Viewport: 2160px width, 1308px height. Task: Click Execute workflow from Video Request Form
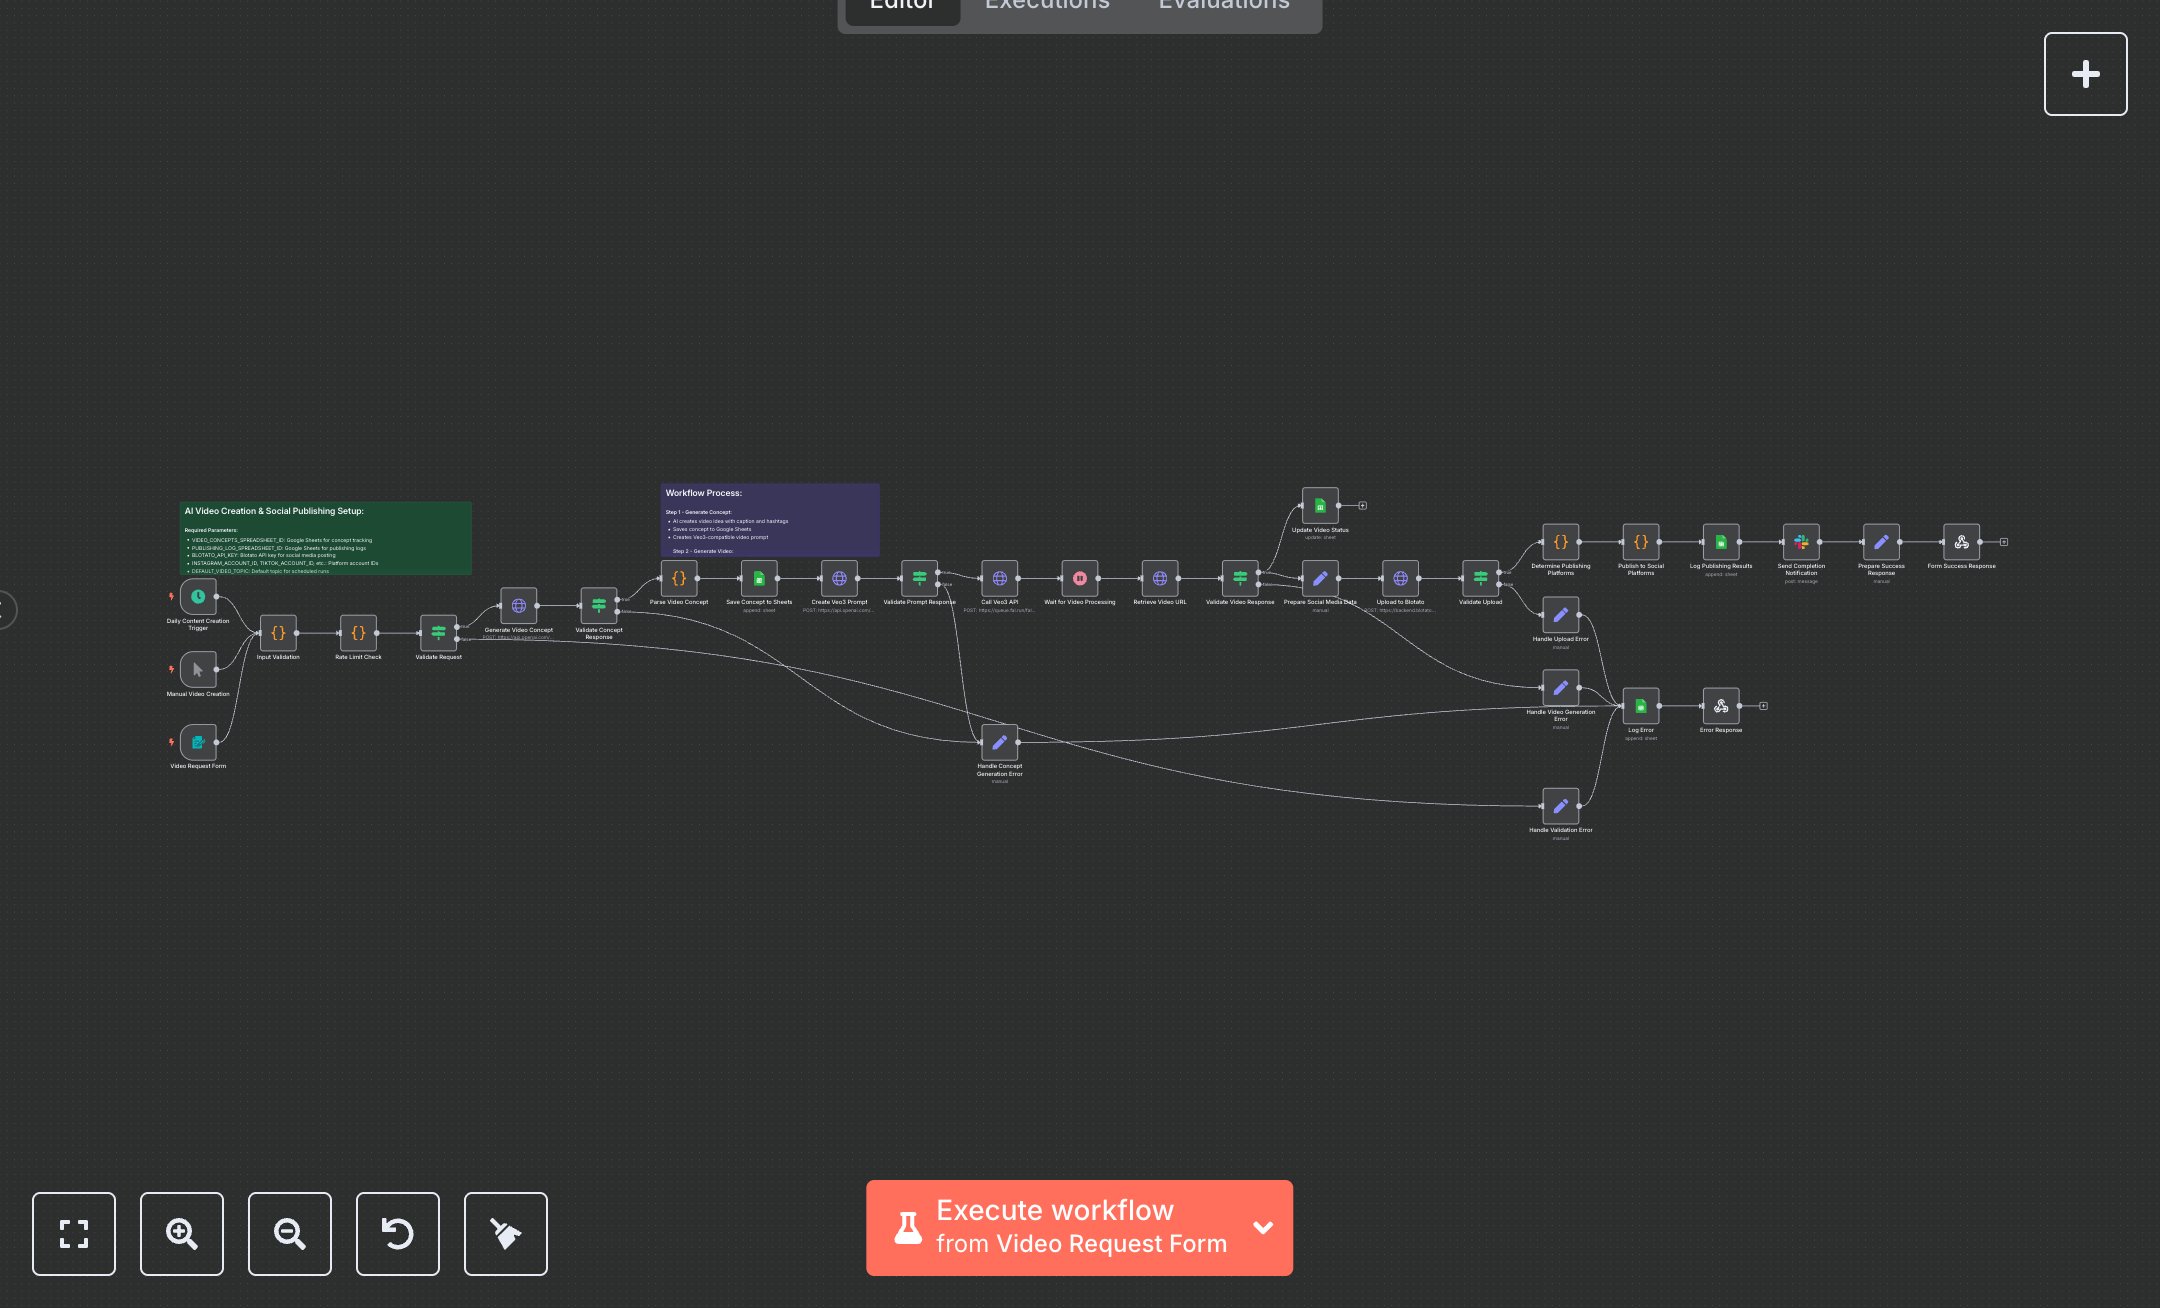pyautogui.click(x=1055, y=1228)
